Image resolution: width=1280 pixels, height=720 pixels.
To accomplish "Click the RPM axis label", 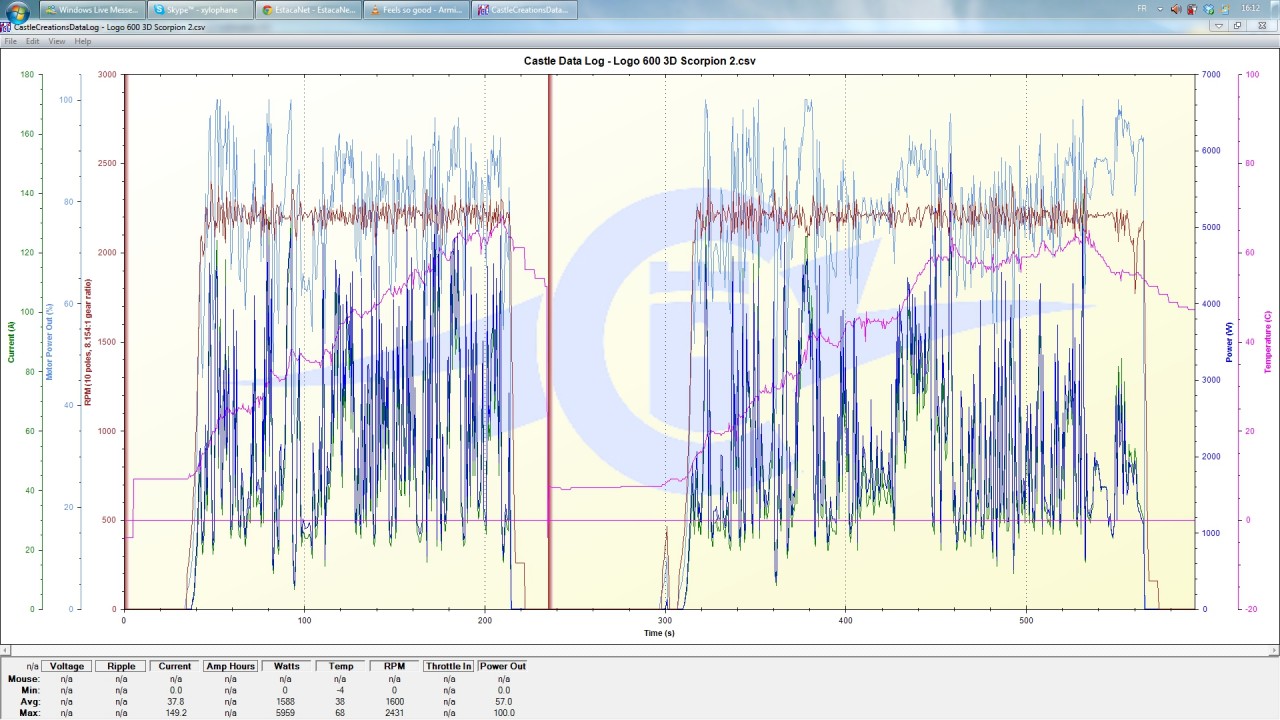I will pyautogui.click(x=88, y=341).
